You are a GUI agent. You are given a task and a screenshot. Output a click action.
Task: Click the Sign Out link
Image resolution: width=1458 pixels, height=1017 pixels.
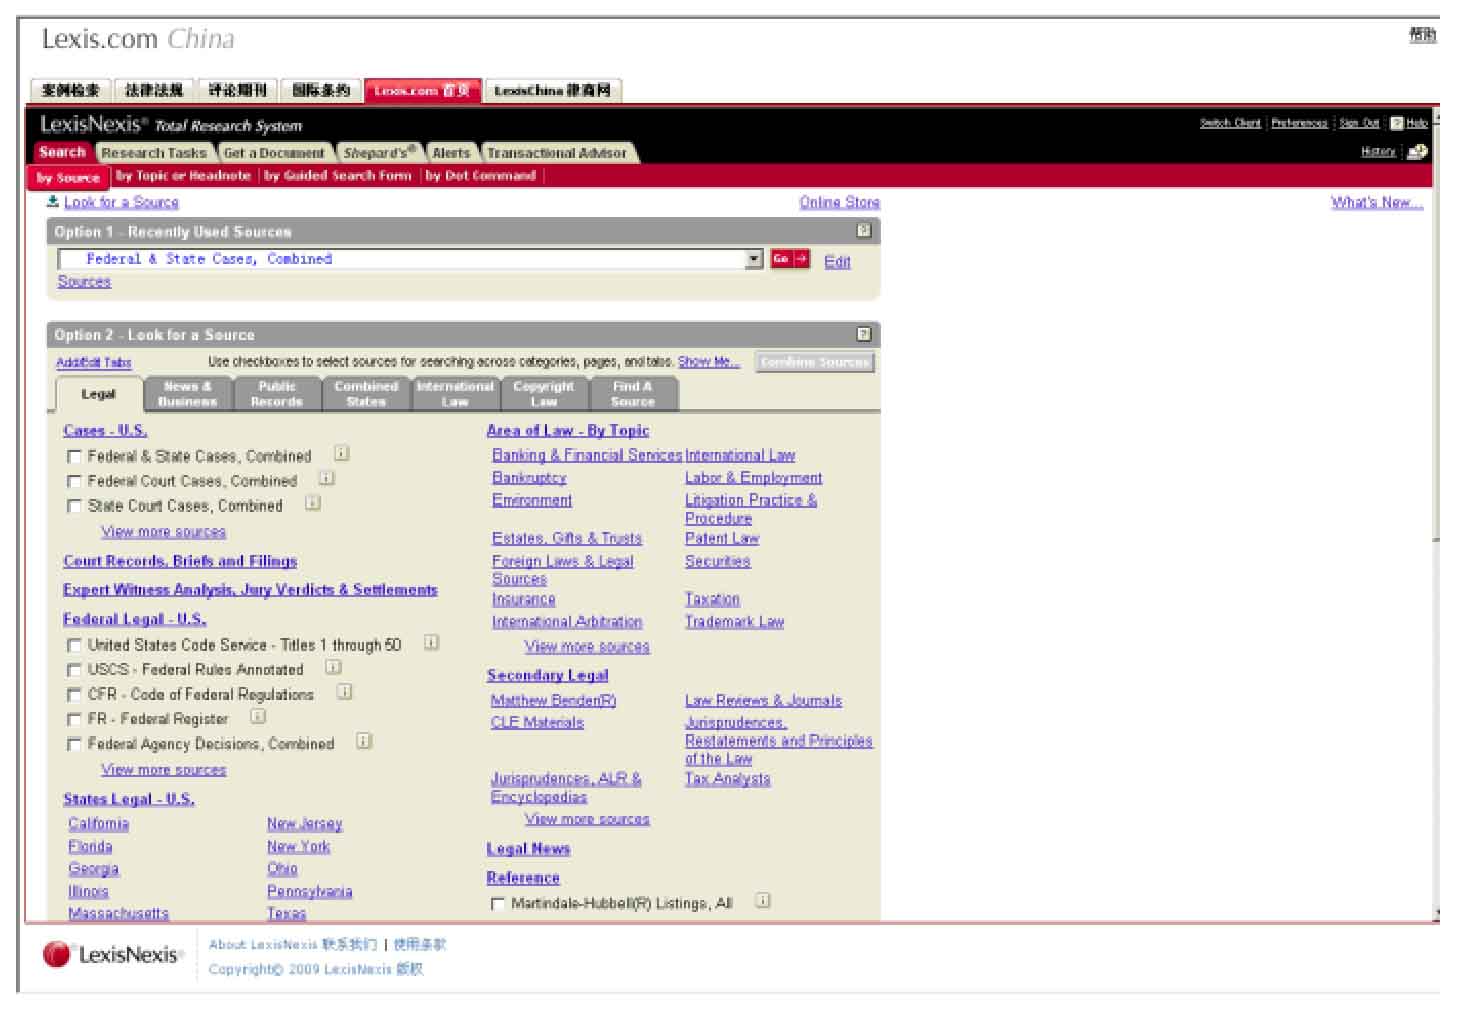(1359, 123)
